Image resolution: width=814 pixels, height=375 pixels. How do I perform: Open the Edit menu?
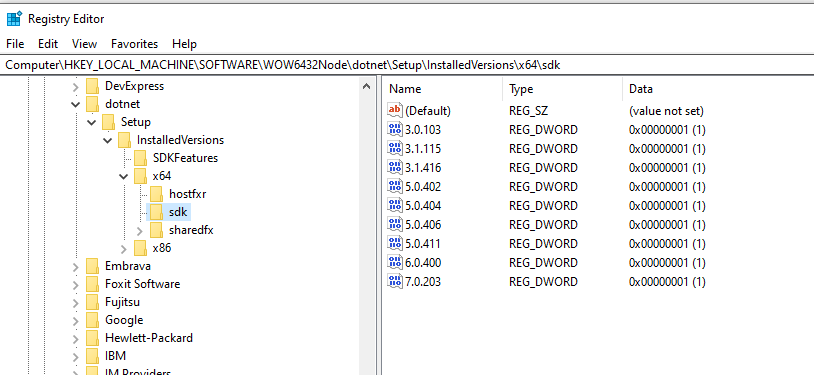click(x=48, y=44)
